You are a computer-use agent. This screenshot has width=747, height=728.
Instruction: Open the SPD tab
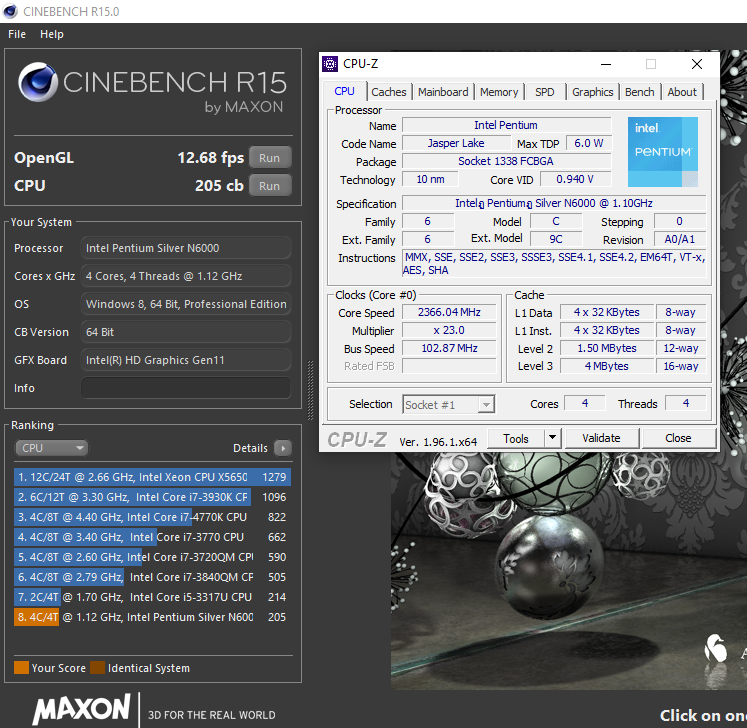(x=545, y=92)
